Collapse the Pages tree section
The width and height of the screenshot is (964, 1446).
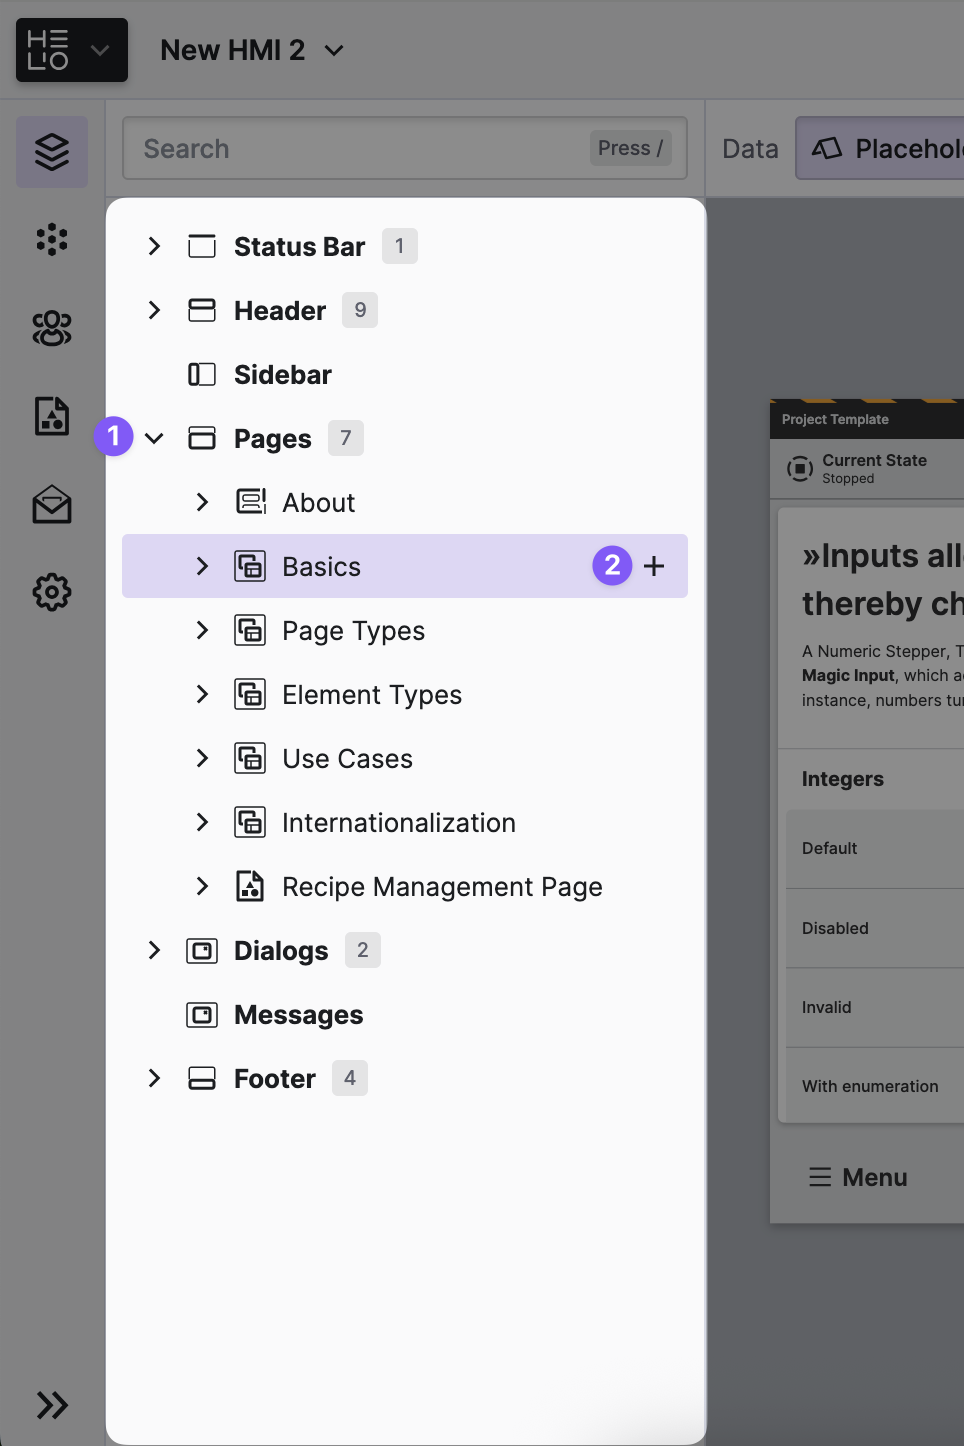click(154, 438)
